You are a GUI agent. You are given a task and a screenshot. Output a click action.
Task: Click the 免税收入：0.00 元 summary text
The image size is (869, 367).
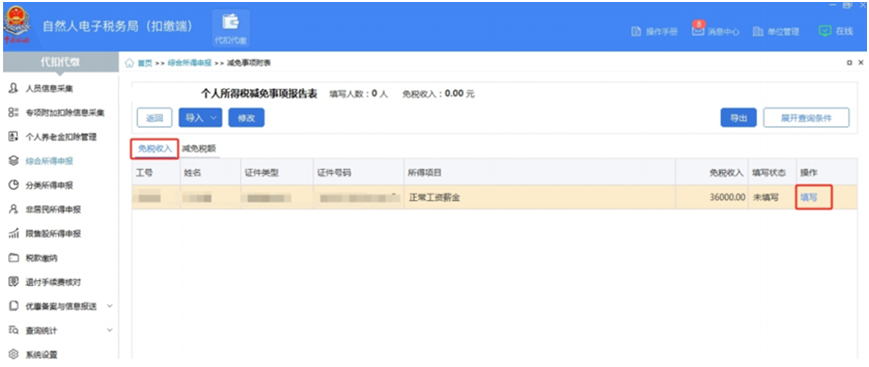point(438,94)
